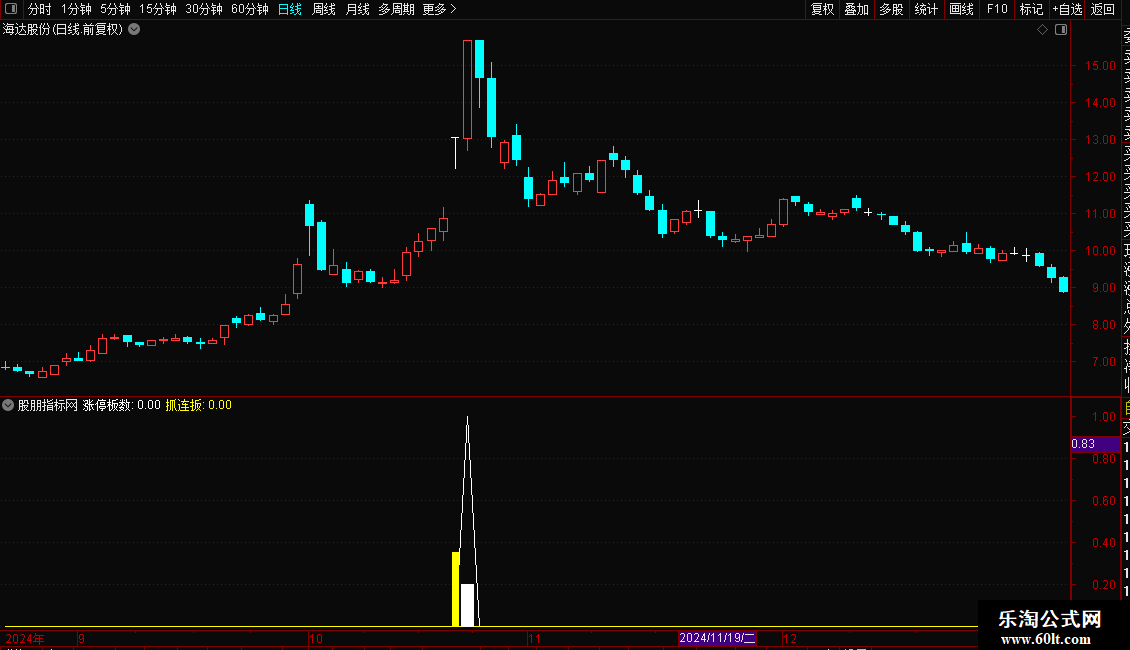Select the 60分钟 timeframe
Screen dimensions: 1130x650
coord(250,9)
